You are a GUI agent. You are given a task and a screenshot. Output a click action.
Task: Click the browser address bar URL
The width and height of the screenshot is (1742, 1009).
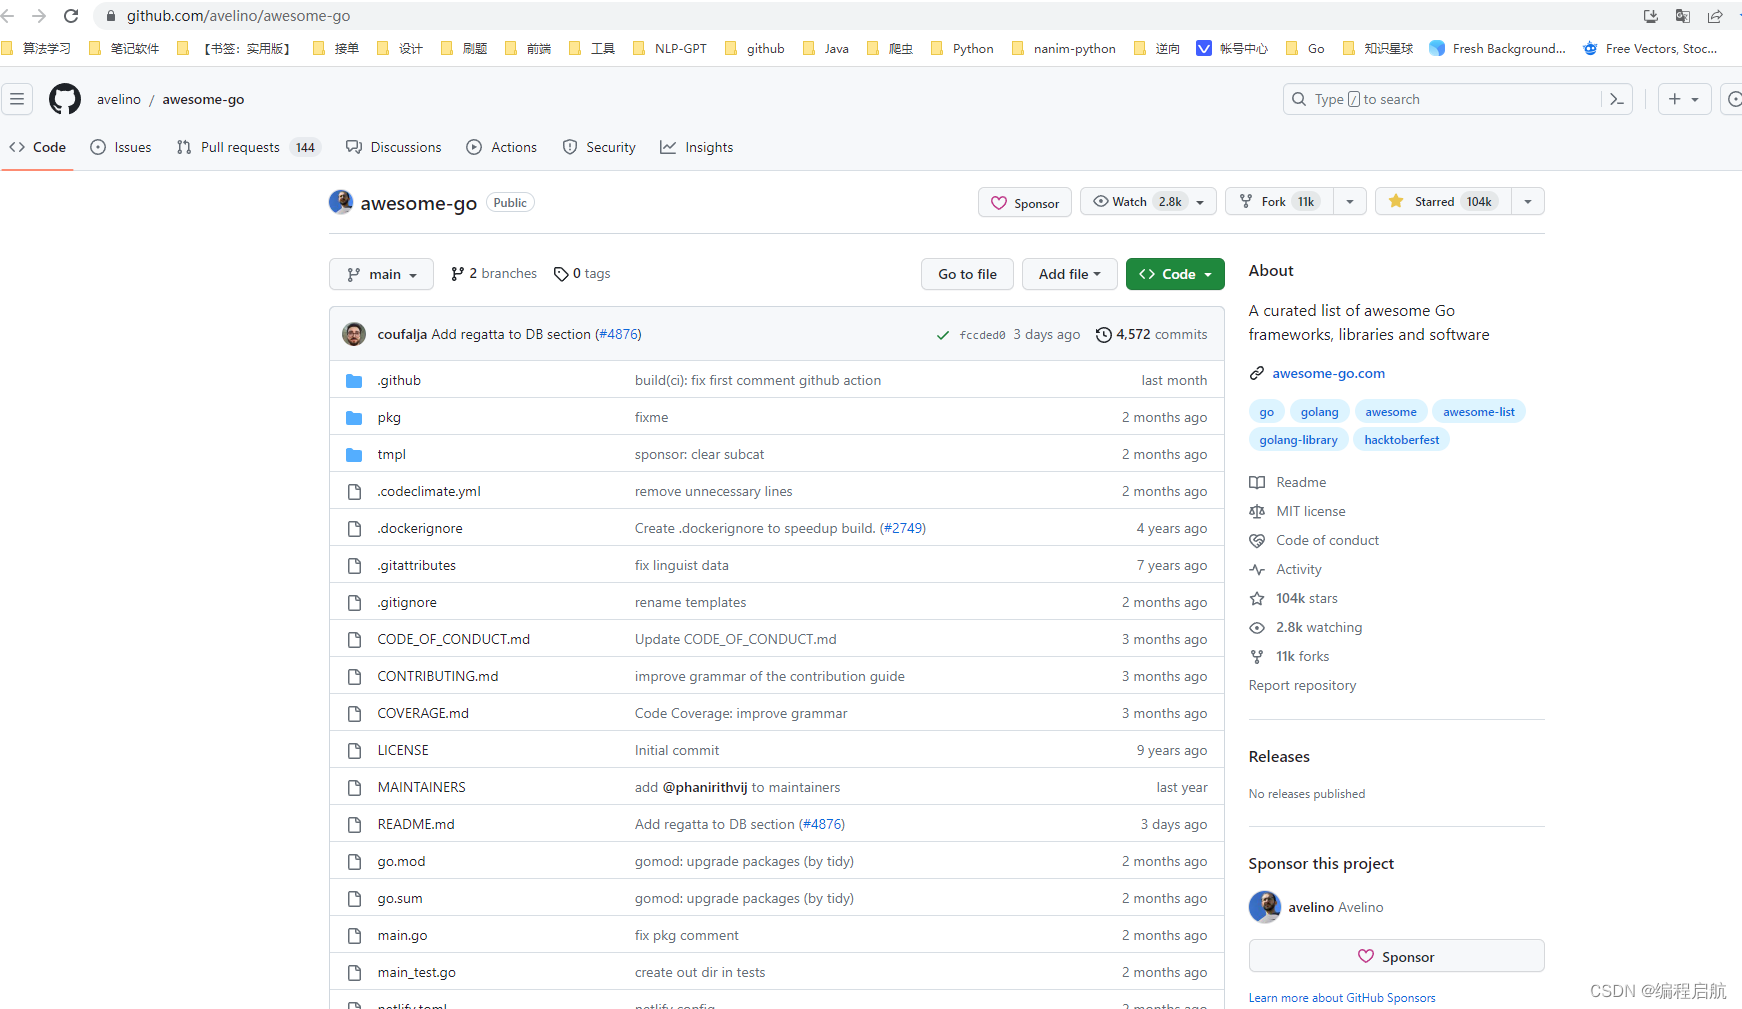coord(238,16)
